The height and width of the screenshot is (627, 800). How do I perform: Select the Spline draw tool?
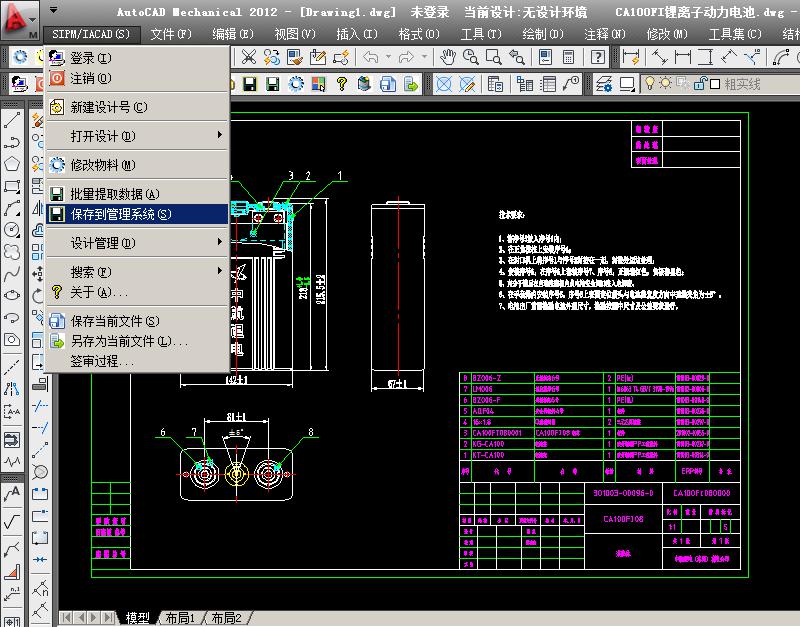(12, 273)
